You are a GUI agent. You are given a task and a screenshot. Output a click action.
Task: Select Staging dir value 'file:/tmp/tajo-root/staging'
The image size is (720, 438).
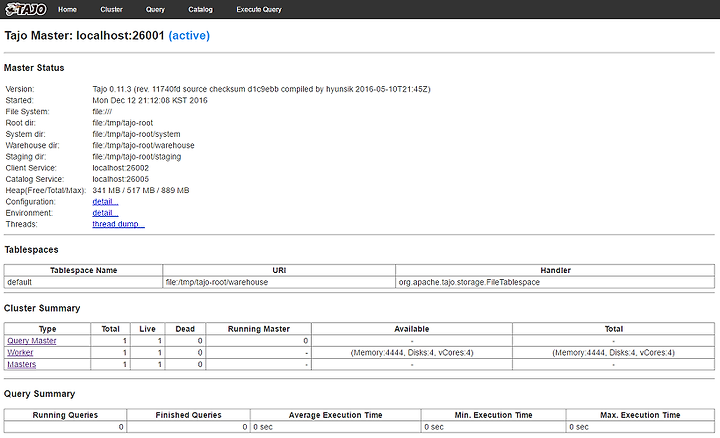tap(137, 157)
